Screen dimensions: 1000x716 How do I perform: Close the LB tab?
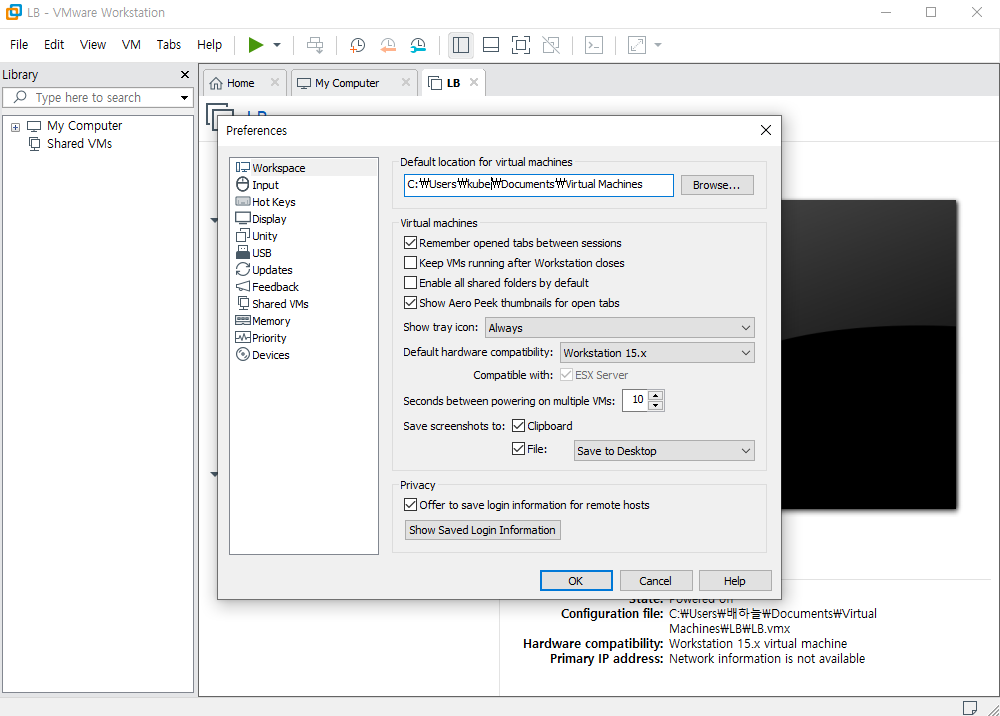474,82
